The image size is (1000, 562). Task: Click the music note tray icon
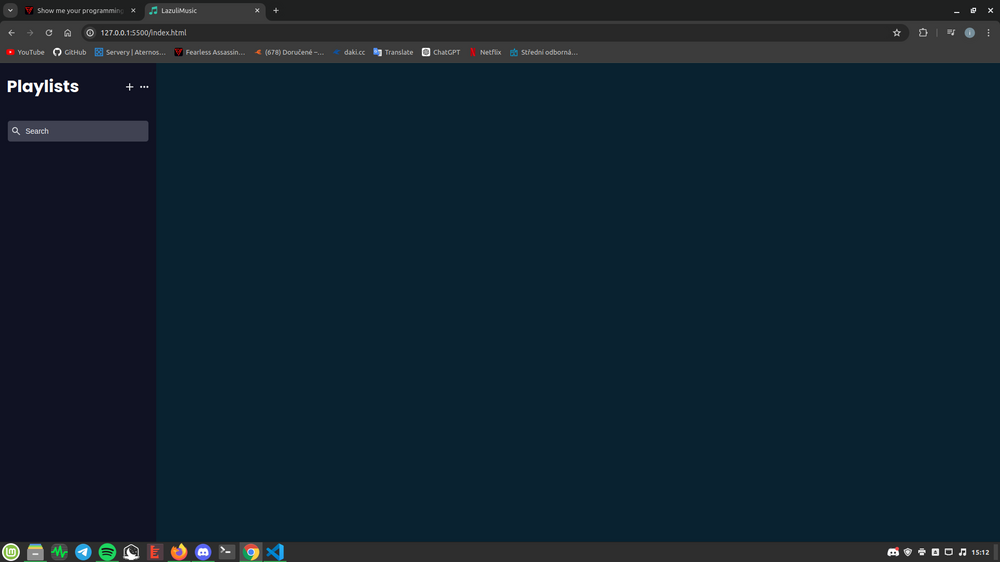(x=962, y=552)
